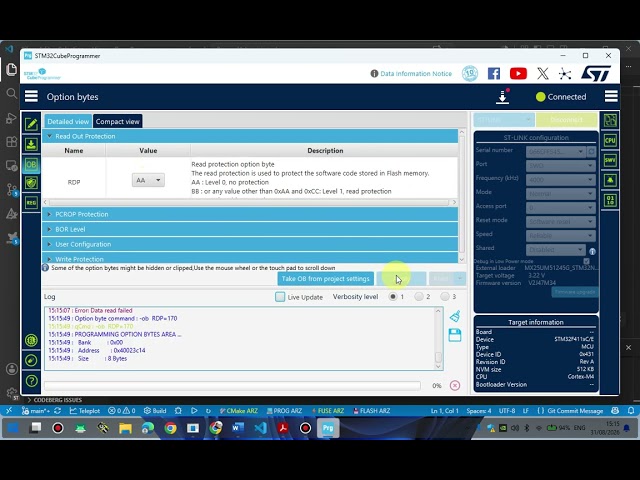Expand the BOR Level section
This screenshot has width=640, height=480.
[x=250, y=229]
